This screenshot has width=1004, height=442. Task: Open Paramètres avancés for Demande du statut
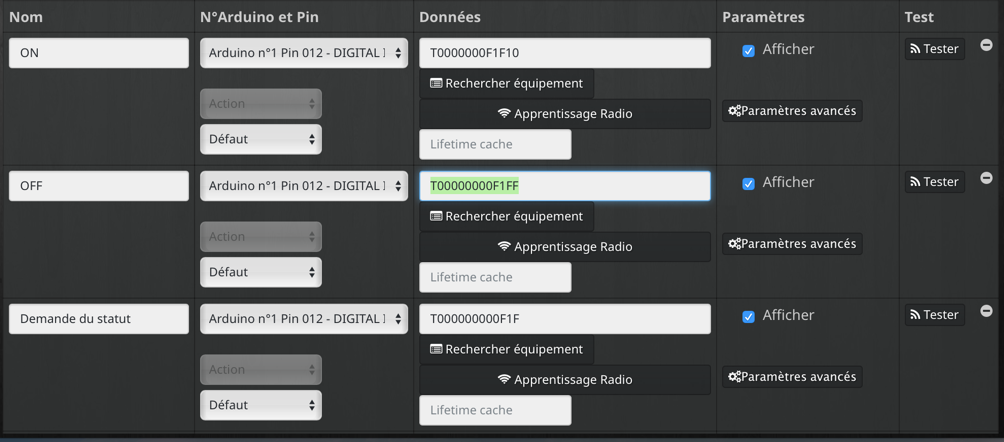point(793,377)
